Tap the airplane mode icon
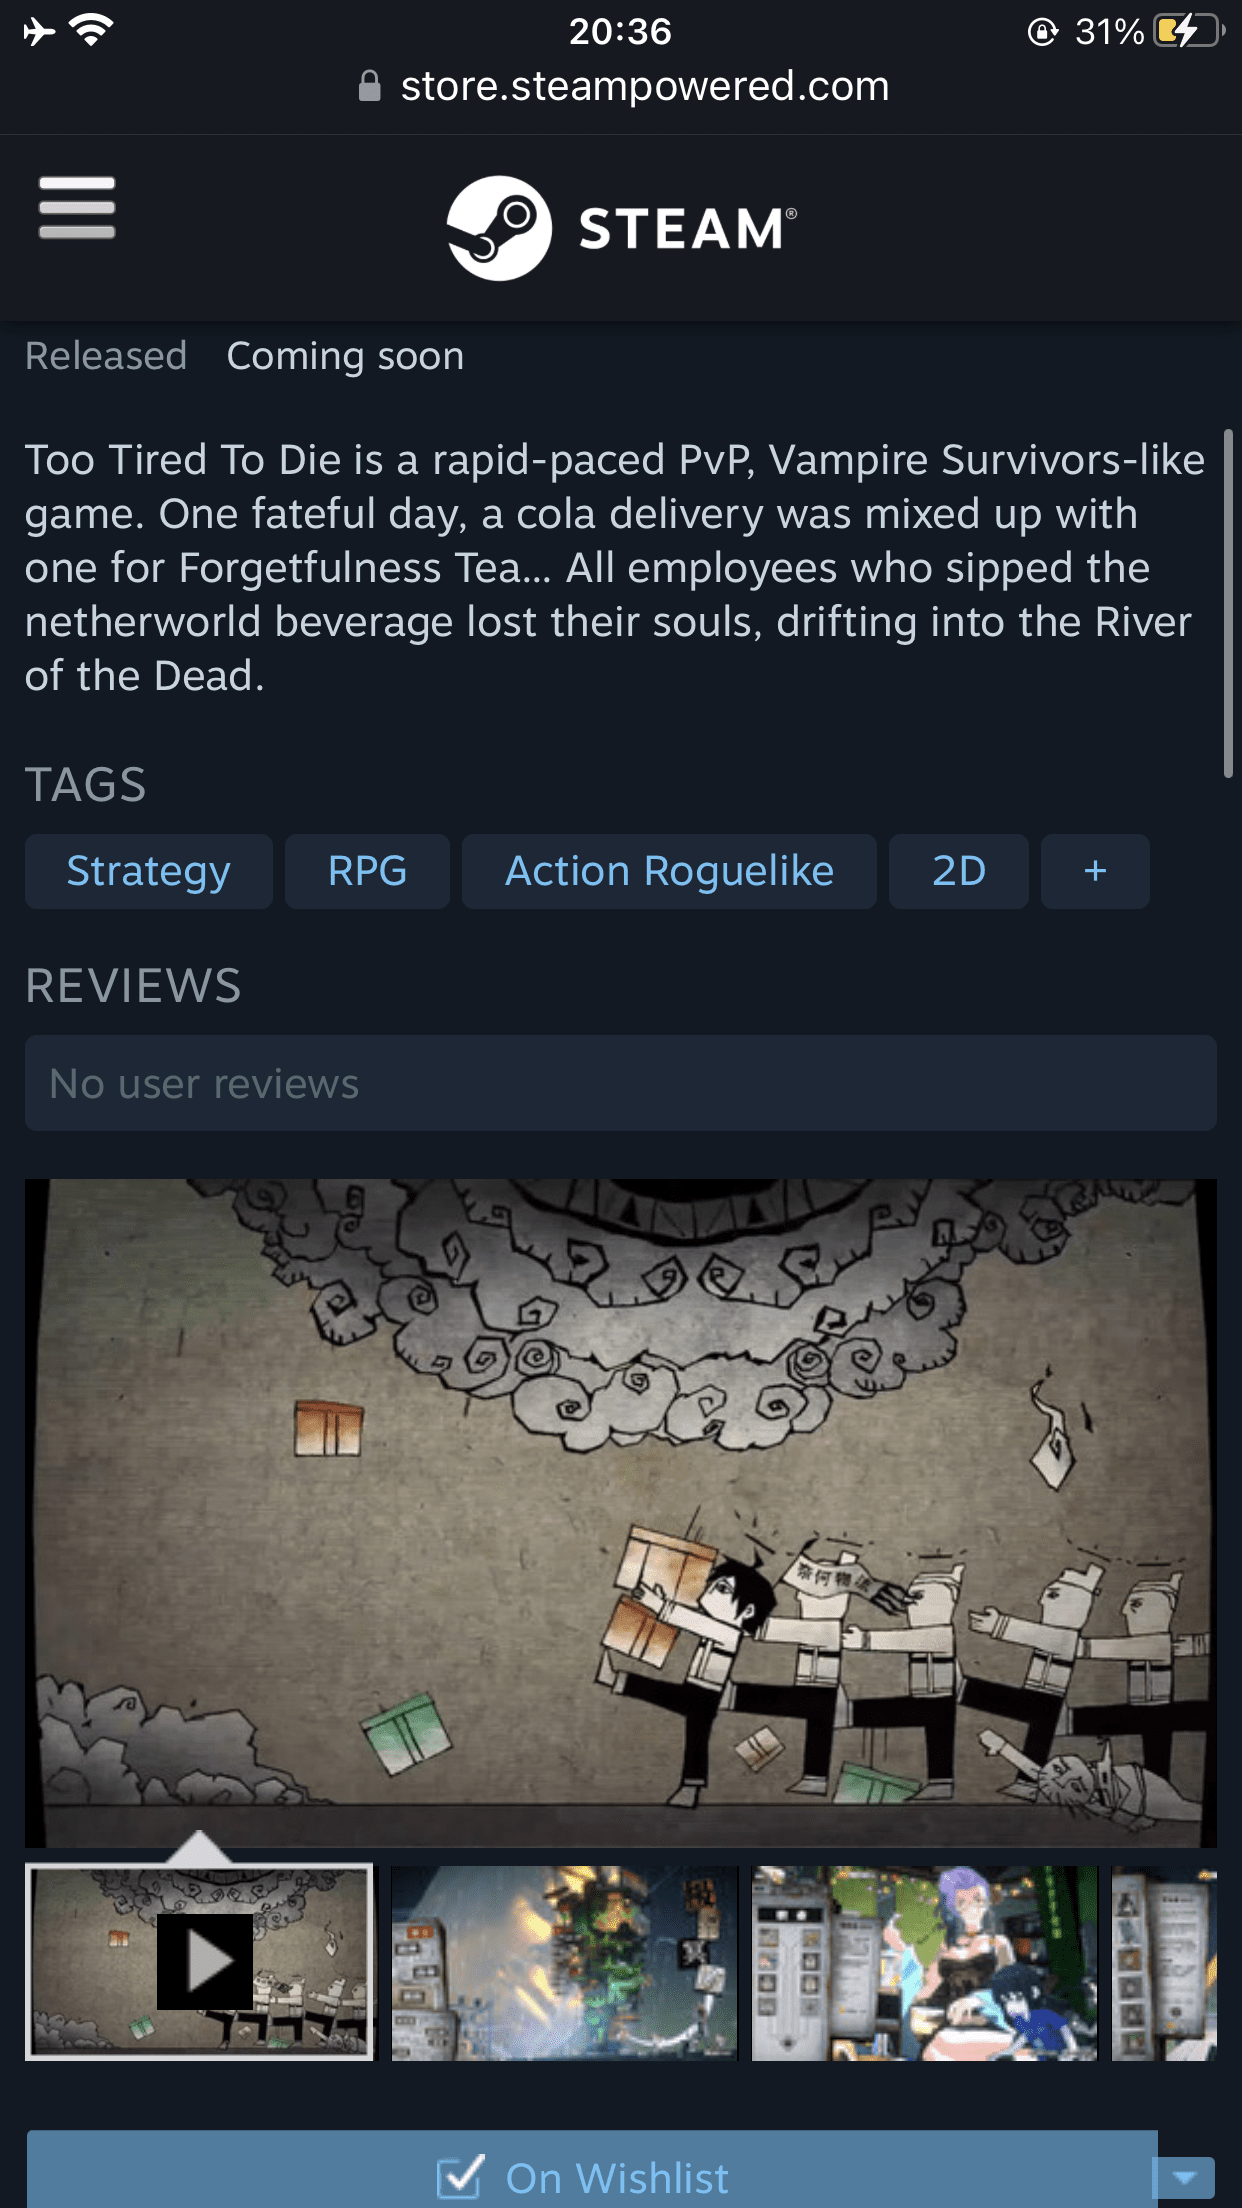 click(x=39, y=31)
